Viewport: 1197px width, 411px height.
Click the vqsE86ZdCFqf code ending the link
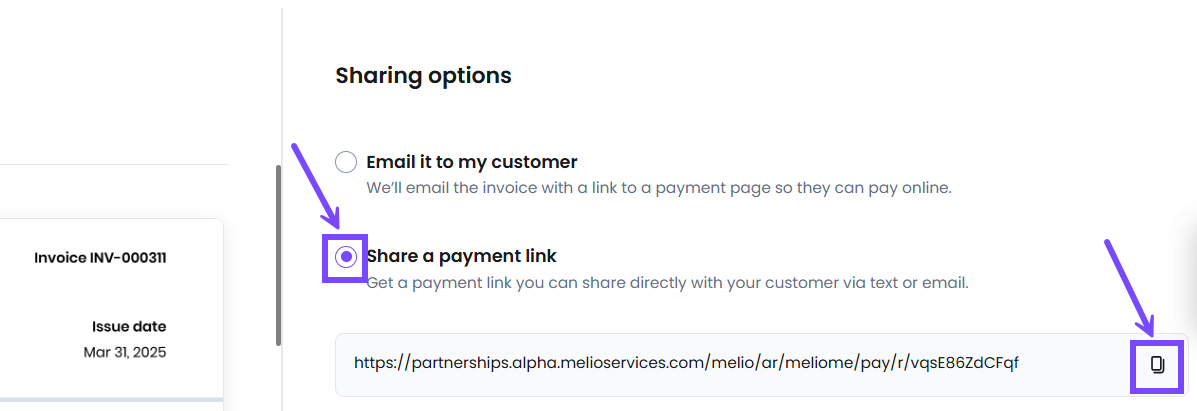pyautogui.click(x=965, y=362)
